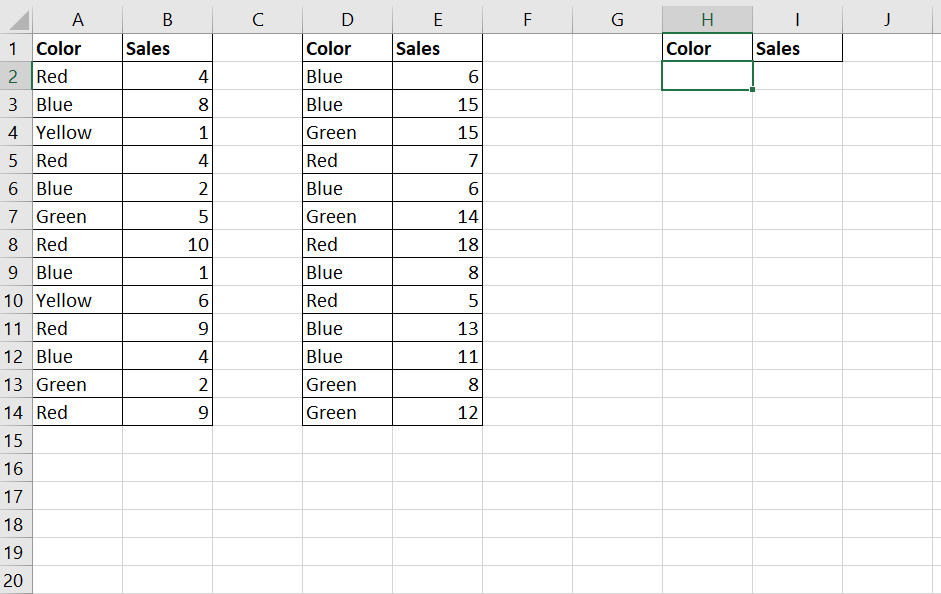941x594 pixels.
Task: Click the fill handle of the selected cell
Action: [752, 90]
